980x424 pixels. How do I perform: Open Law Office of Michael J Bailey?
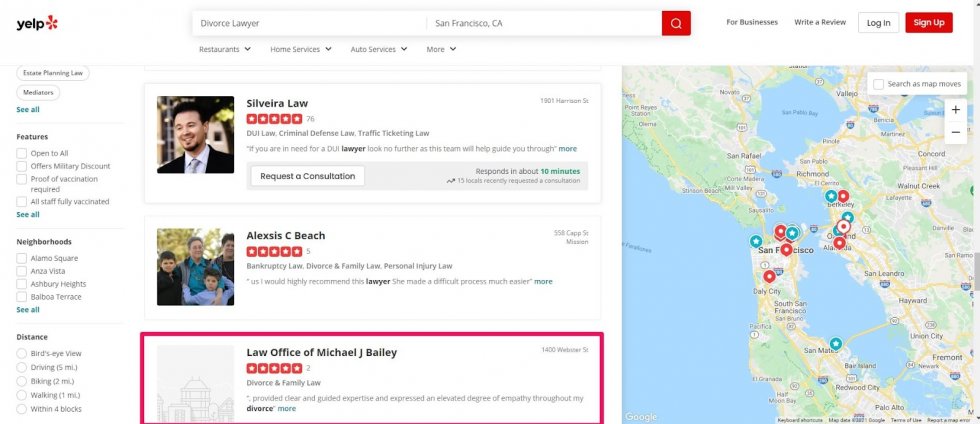(x=321, y=352)
